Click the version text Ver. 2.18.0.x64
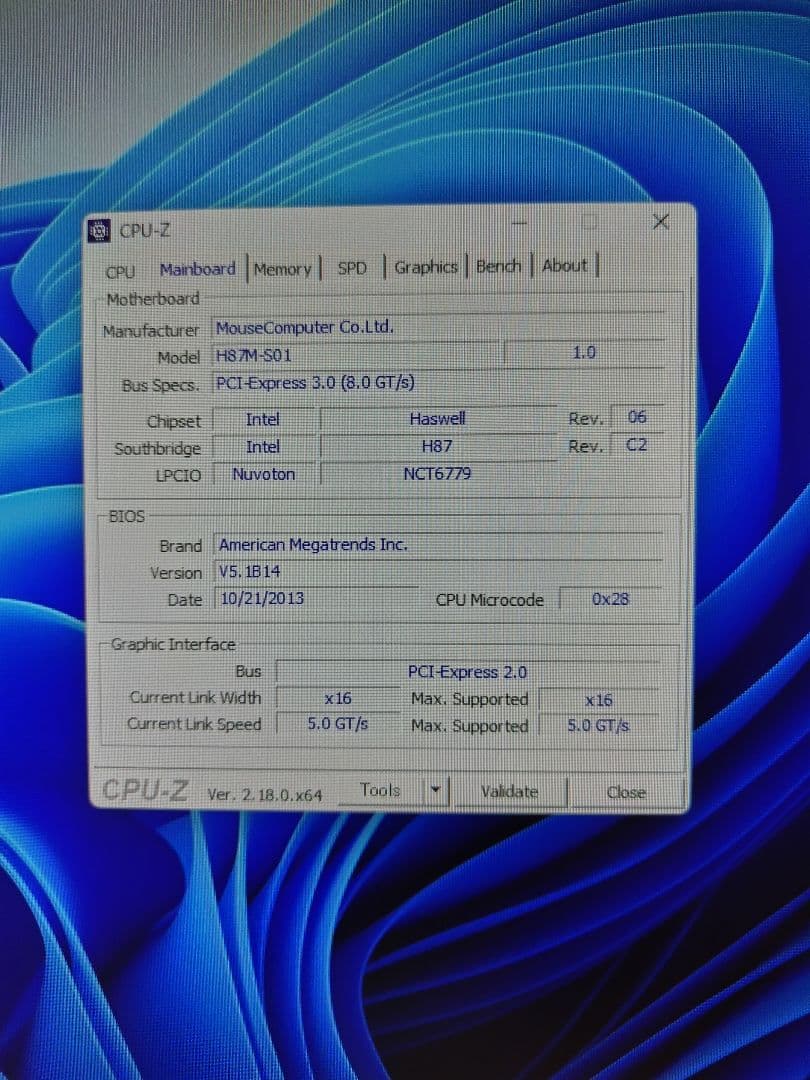 tap(264, 794)
